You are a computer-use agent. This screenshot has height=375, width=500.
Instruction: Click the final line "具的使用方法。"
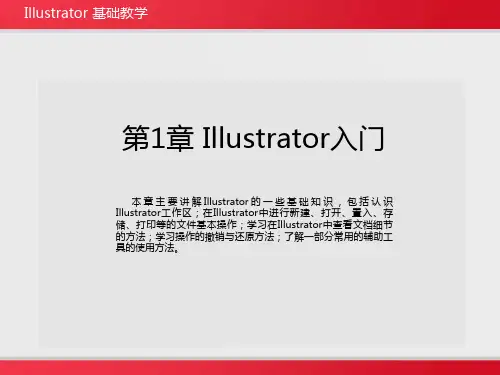[147, 248]
